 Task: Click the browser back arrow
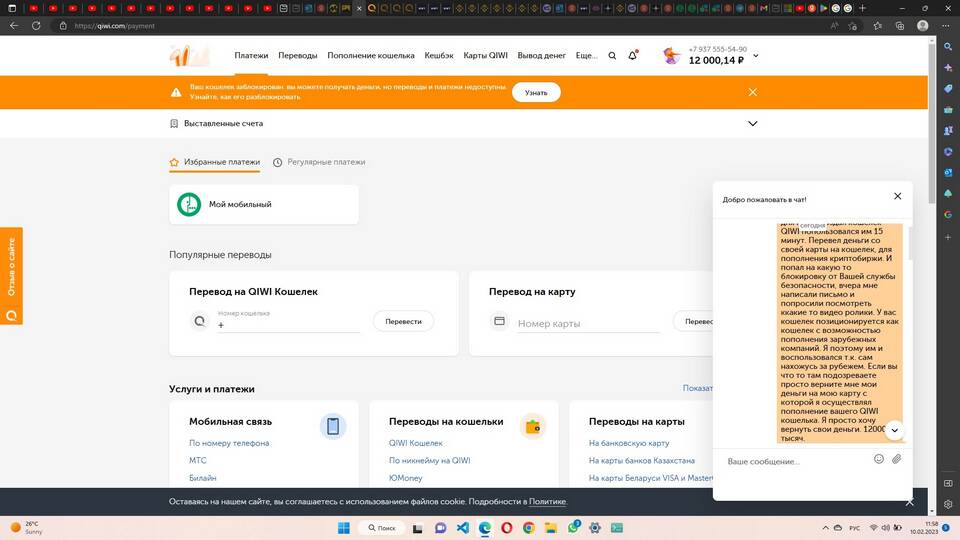[14, 26]
